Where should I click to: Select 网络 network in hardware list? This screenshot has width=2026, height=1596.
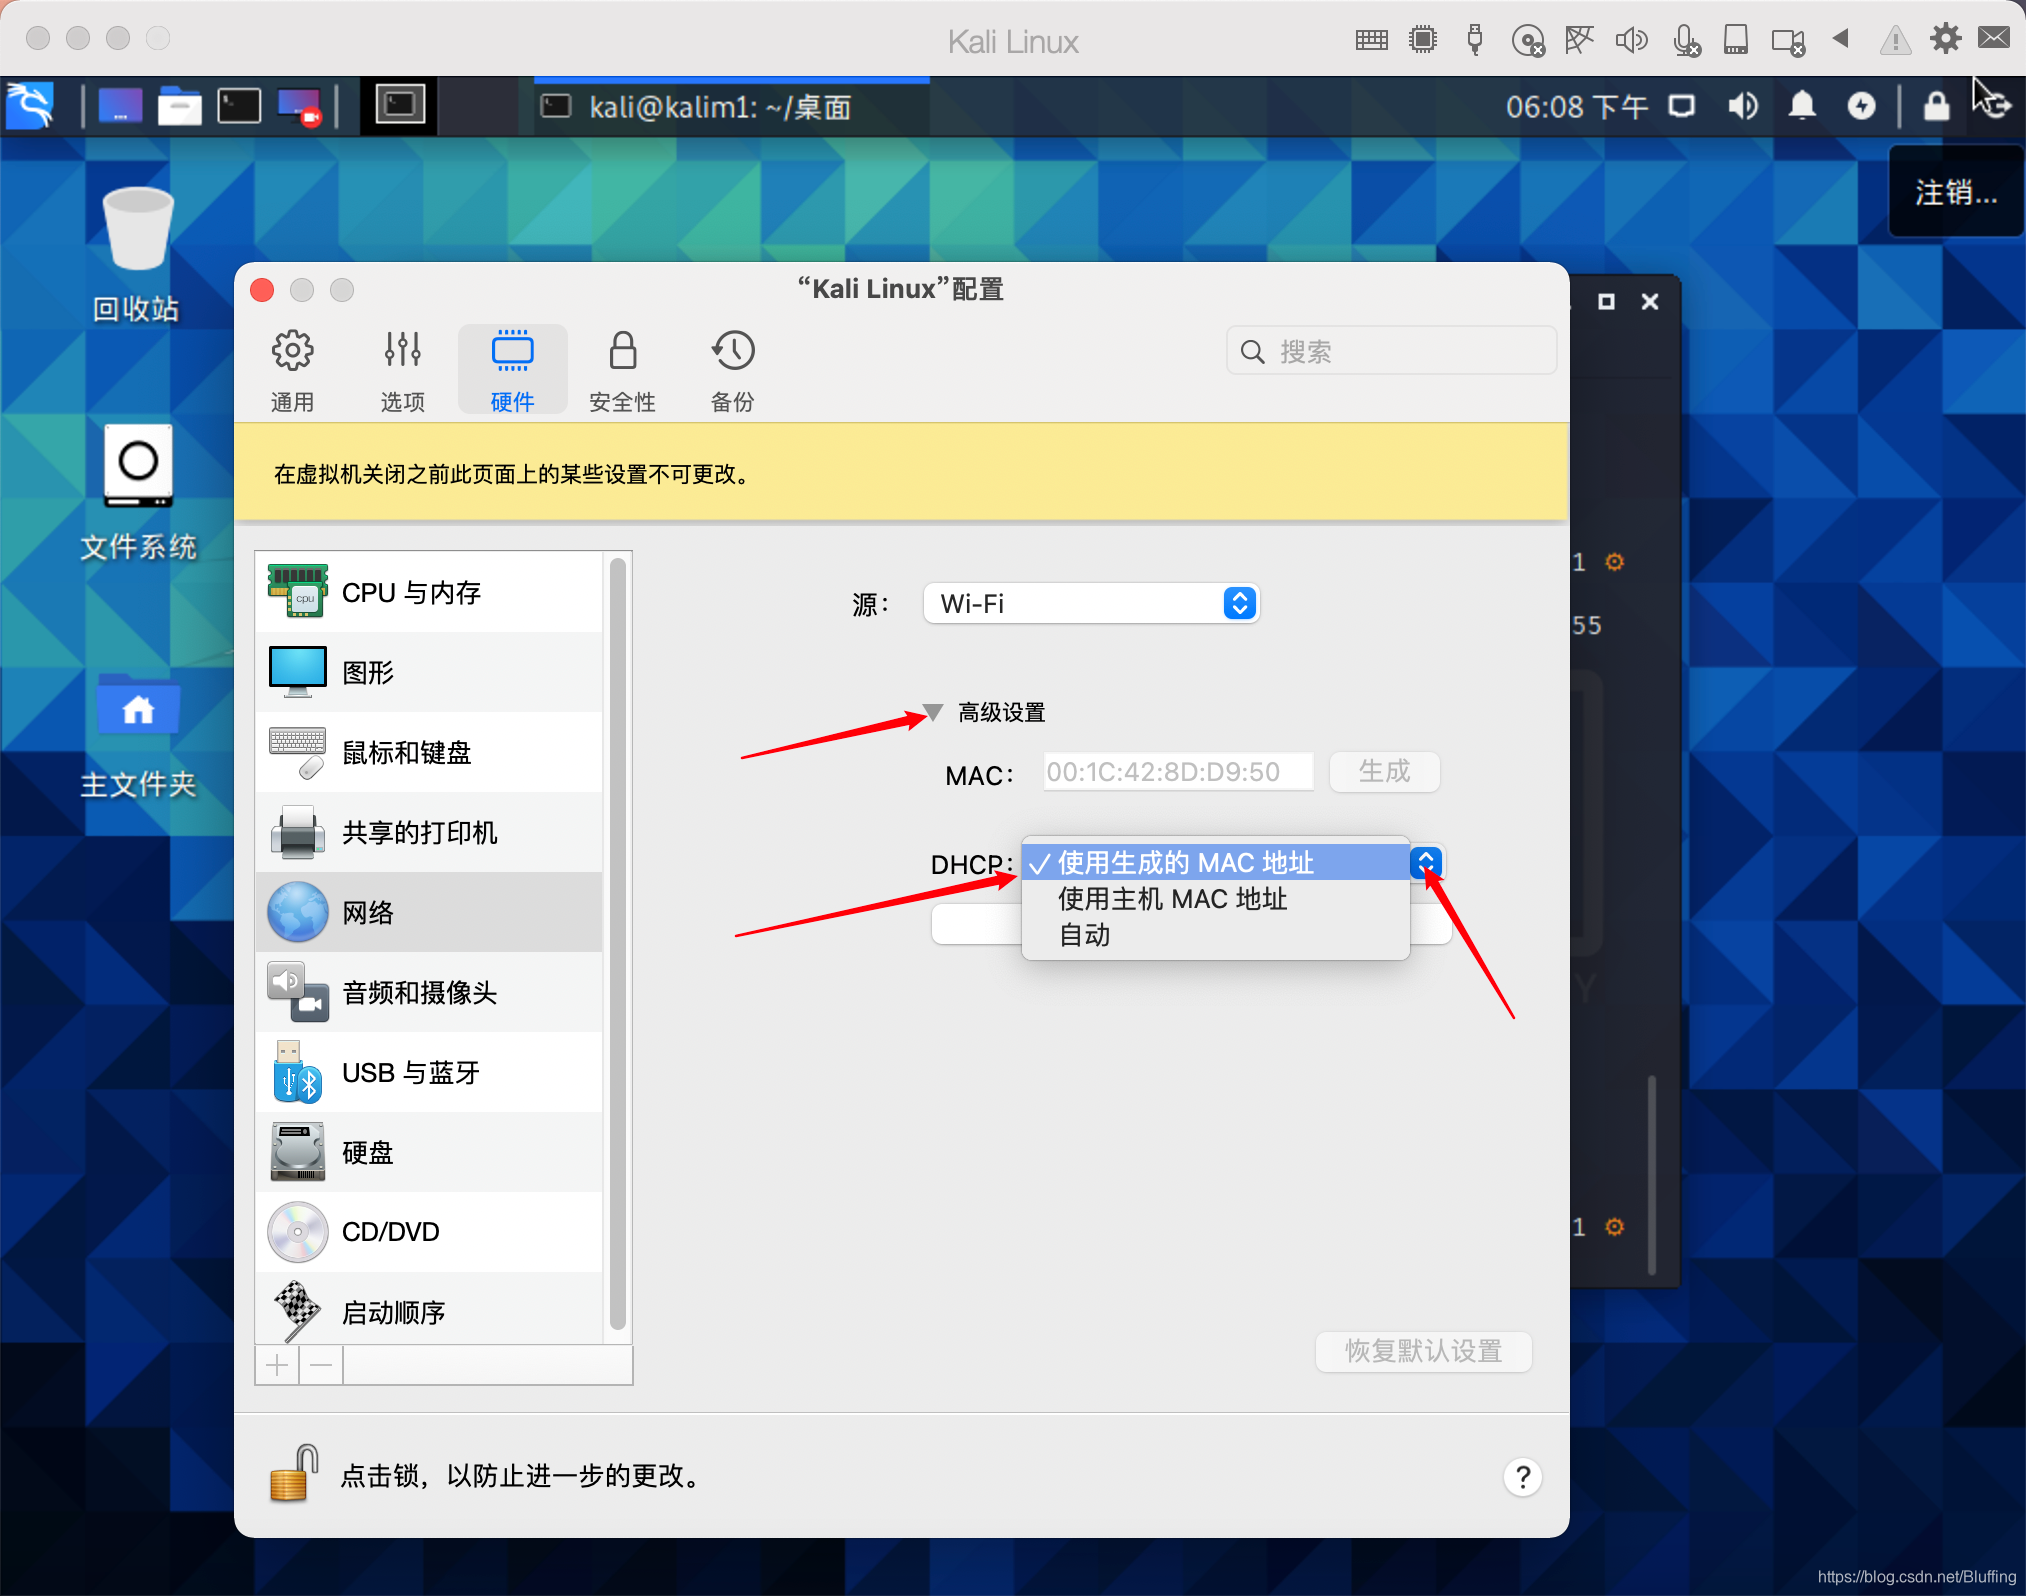pos(430,912)
